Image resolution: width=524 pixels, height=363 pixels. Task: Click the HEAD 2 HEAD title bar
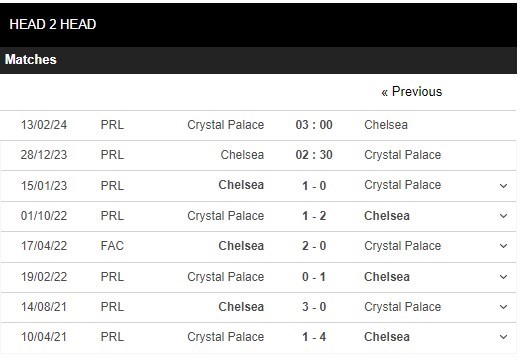click(x=258, y=24)
